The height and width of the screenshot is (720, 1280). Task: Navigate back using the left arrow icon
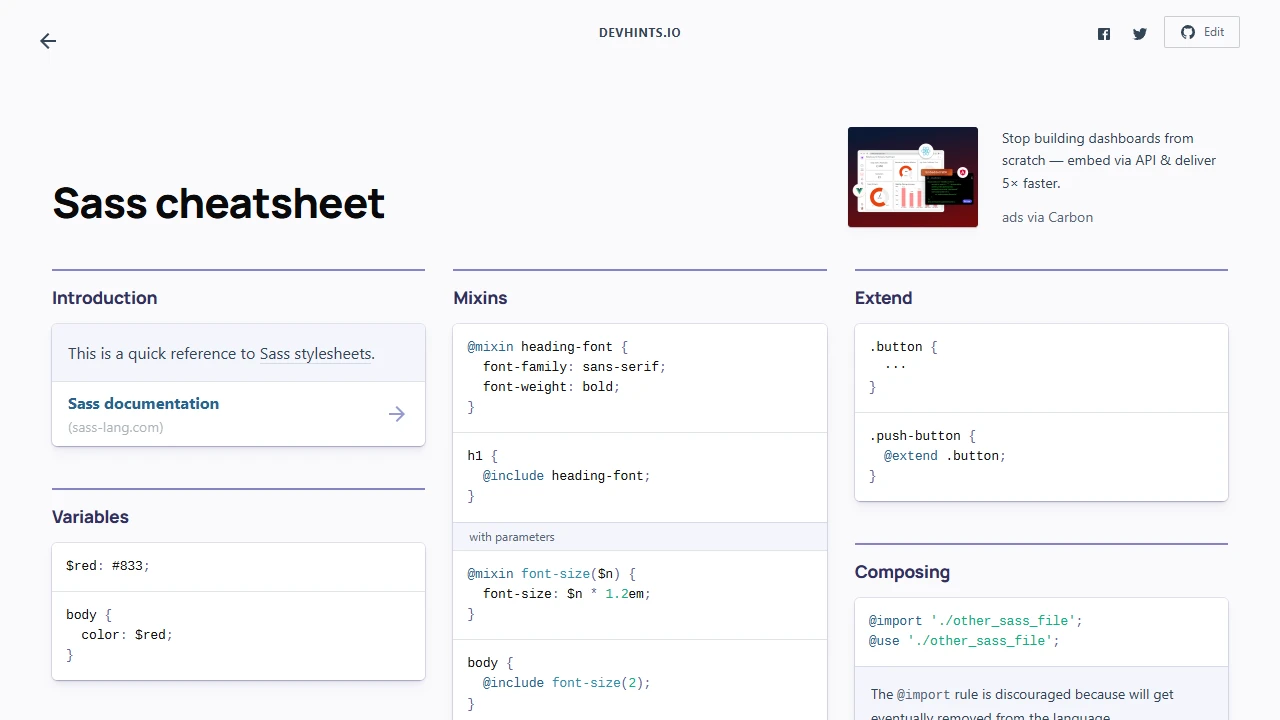[47, 41]
